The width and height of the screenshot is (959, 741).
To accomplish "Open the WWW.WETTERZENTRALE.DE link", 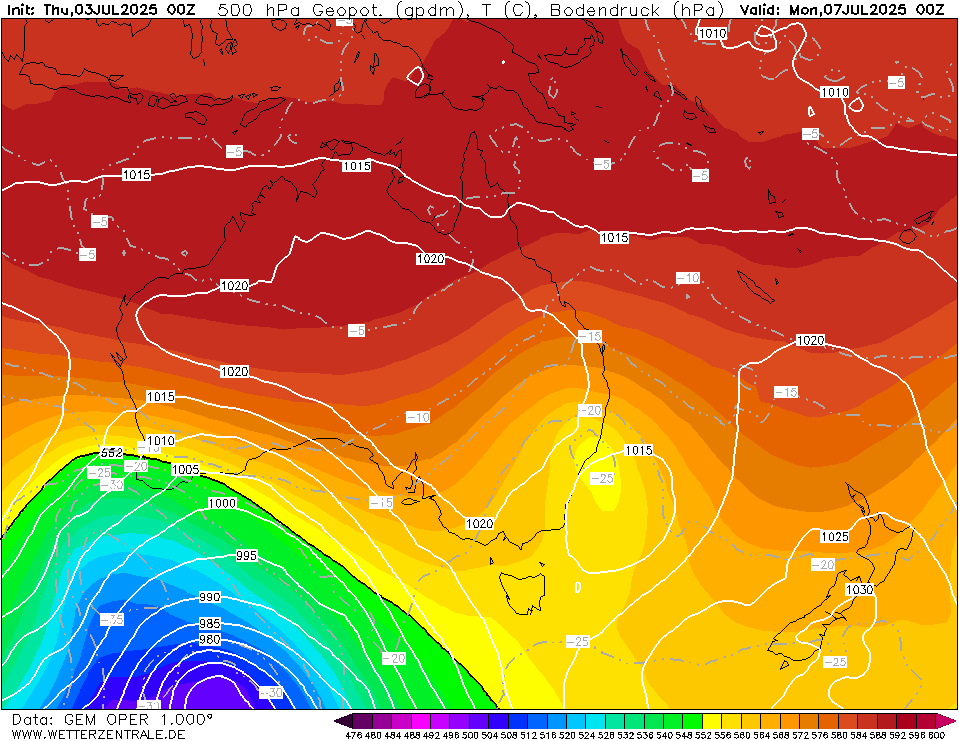I will pyautogui.click(x=98, y=734).
